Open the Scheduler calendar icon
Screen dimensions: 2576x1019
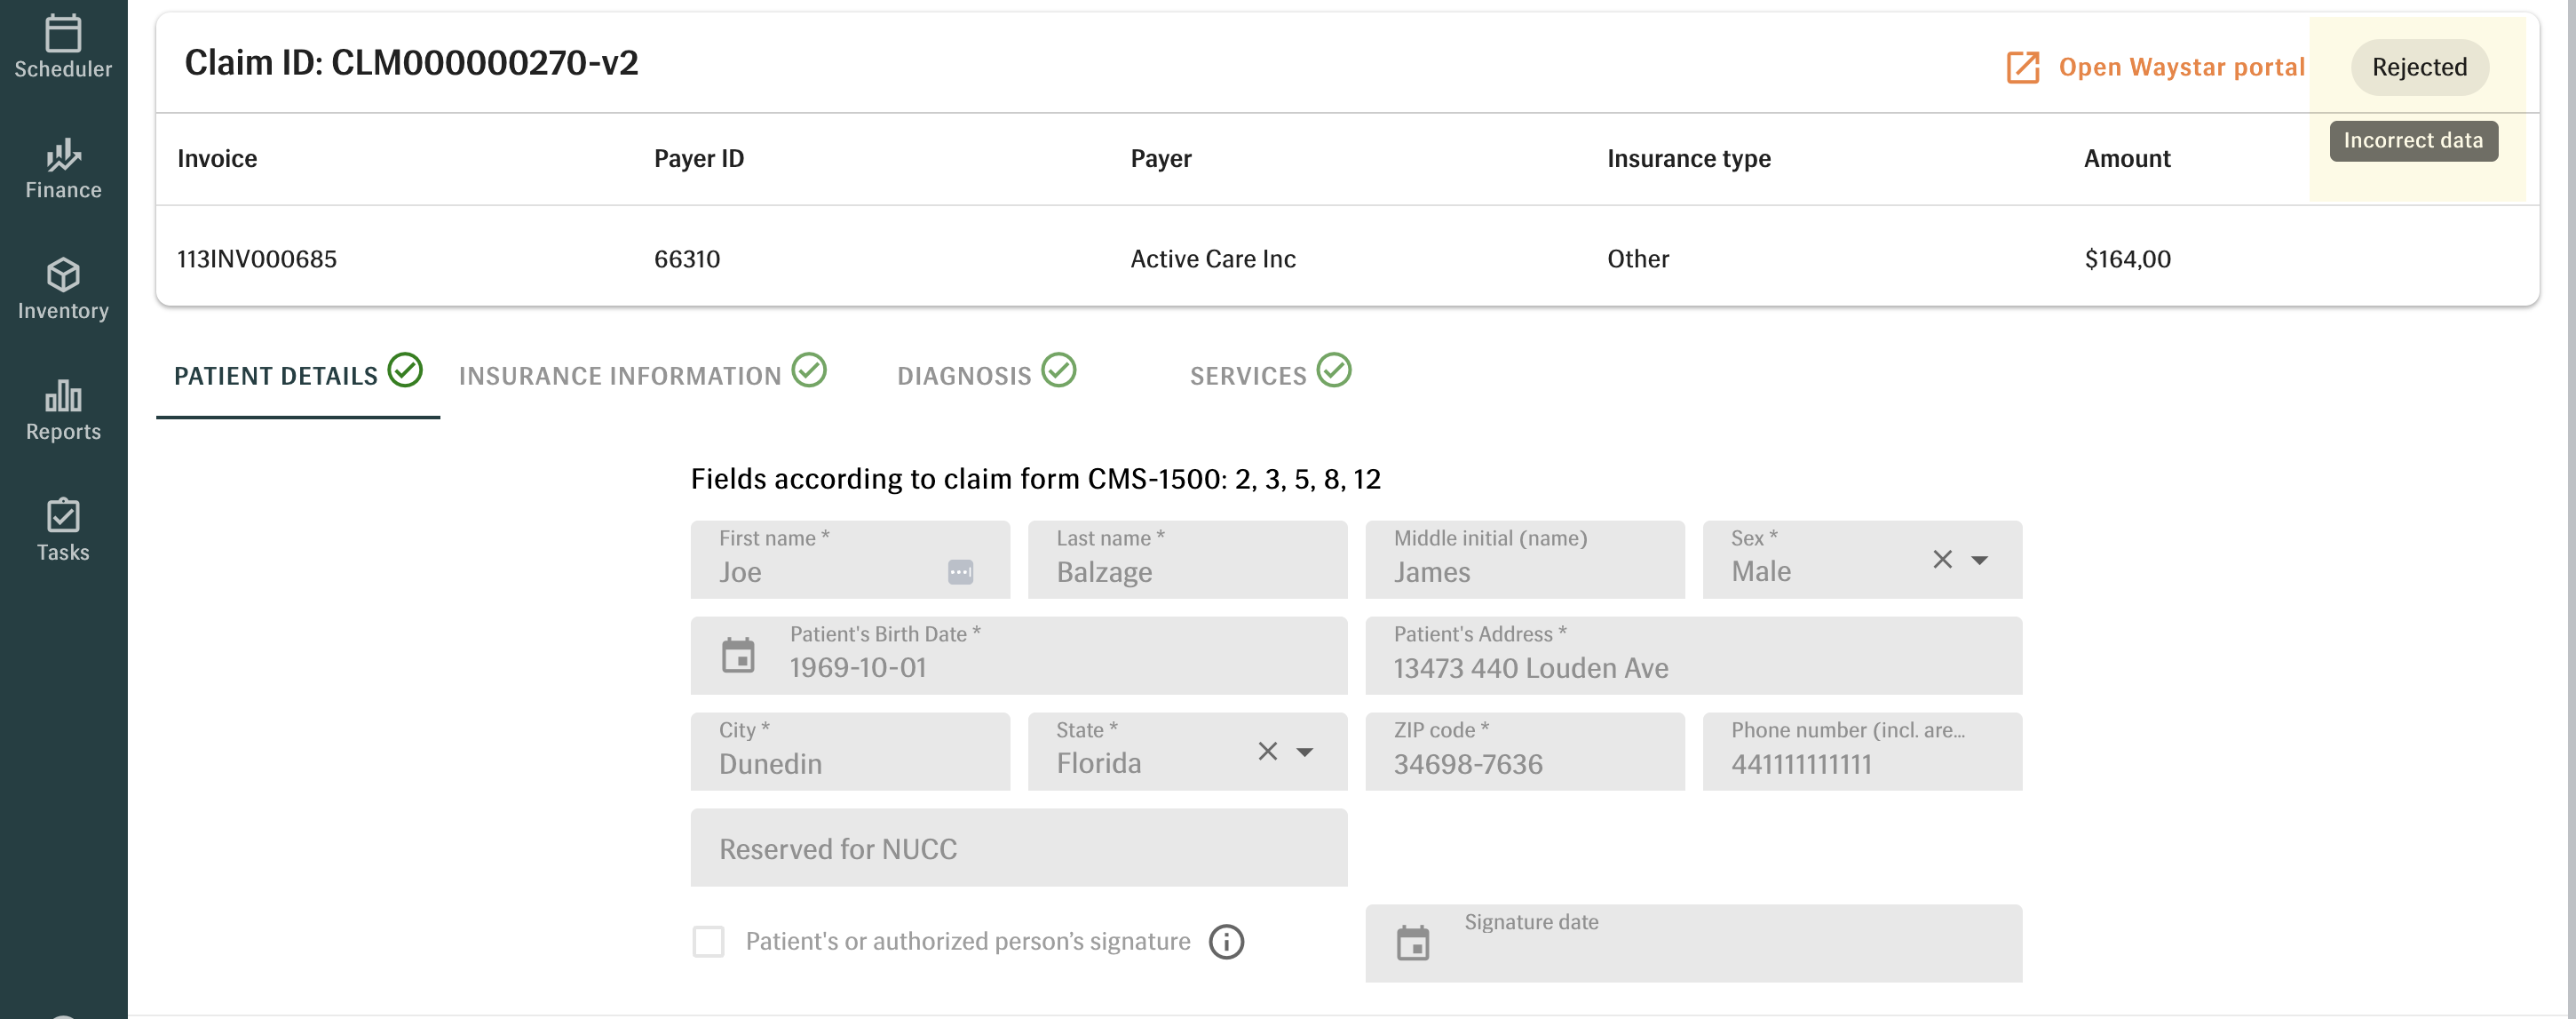63,35
